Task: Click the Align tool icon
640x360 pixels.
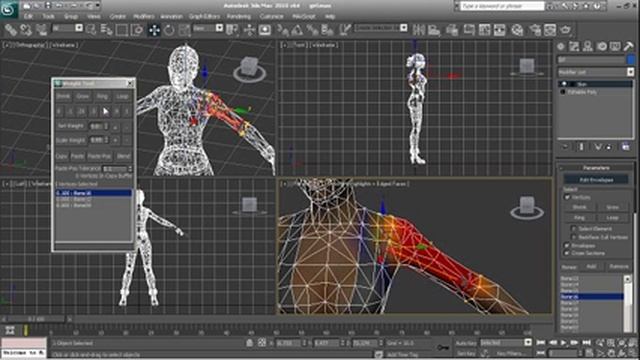Action: [x=434, y=29]
